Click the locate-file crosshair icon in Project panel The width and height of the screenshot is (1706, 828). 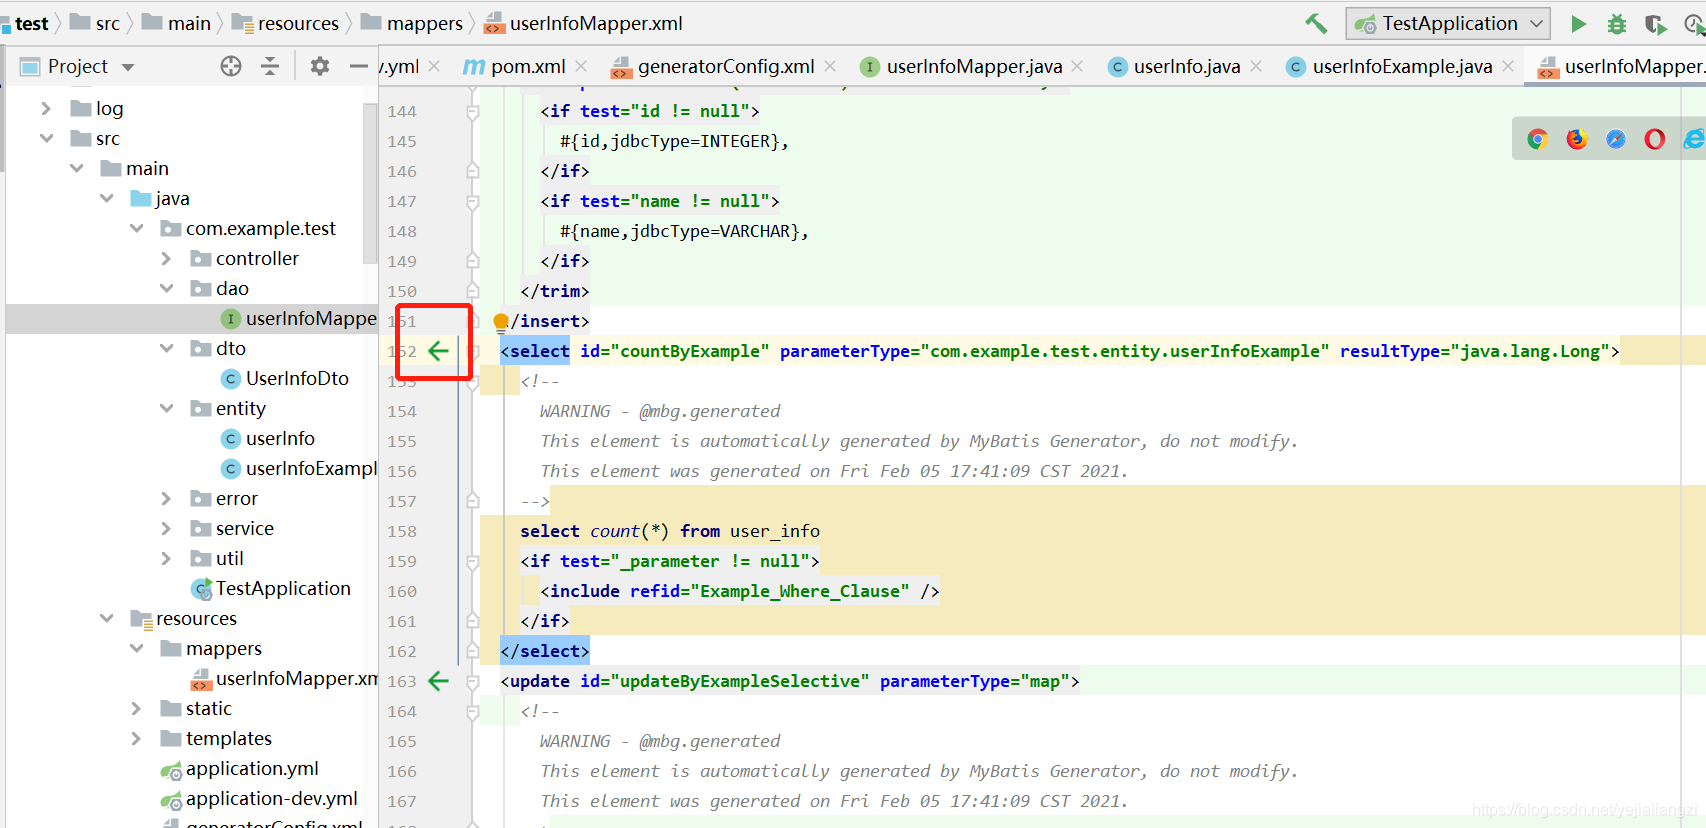coord(231,66)
